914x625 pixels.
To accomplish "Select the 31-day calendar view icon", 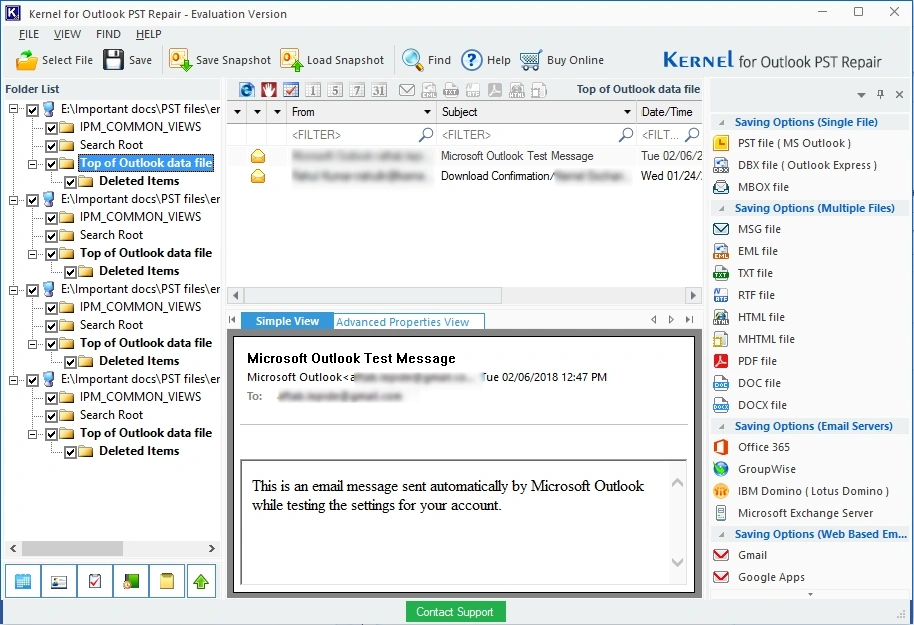I will tap(379, 90).
